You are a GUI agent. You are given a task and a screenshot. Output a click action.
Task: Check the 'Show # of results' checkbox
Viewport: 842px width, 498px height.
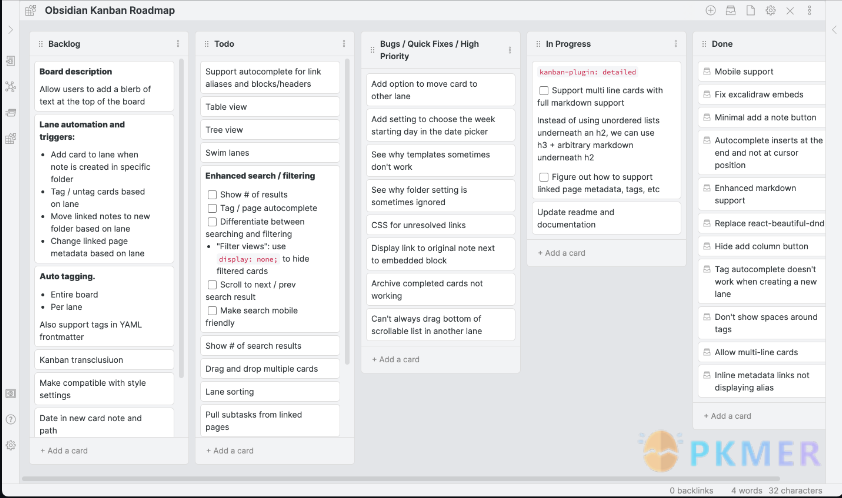tap(212, 194)
